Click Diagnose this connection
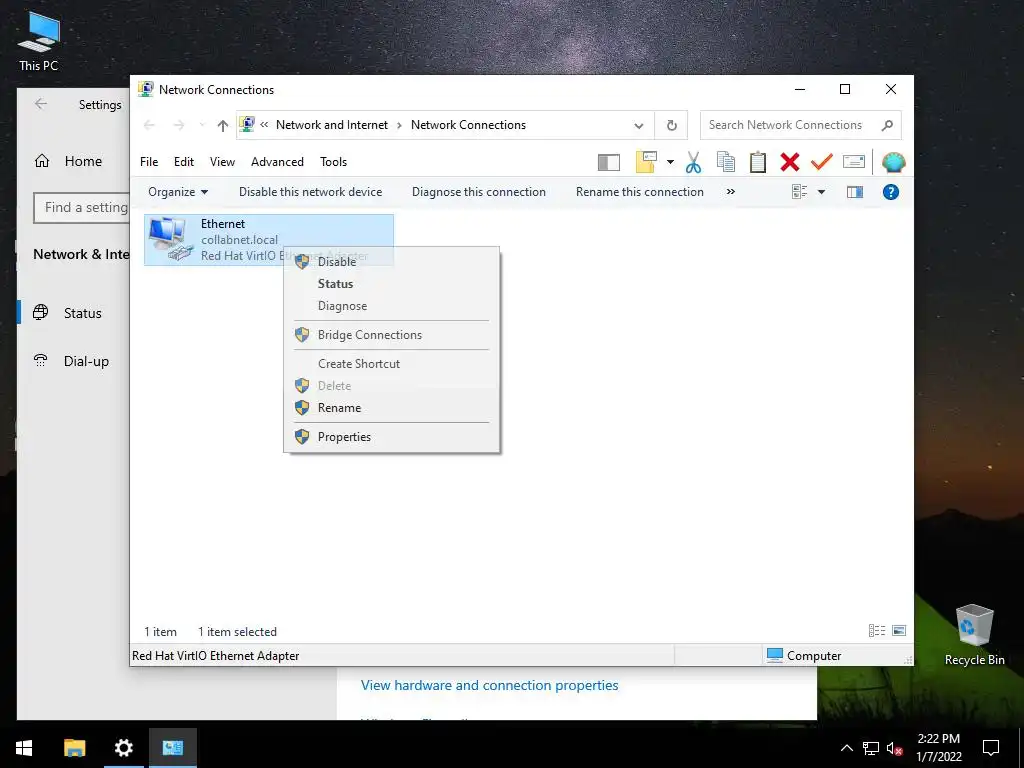This screenshot has height=768, width=1024. coord(479,192)
